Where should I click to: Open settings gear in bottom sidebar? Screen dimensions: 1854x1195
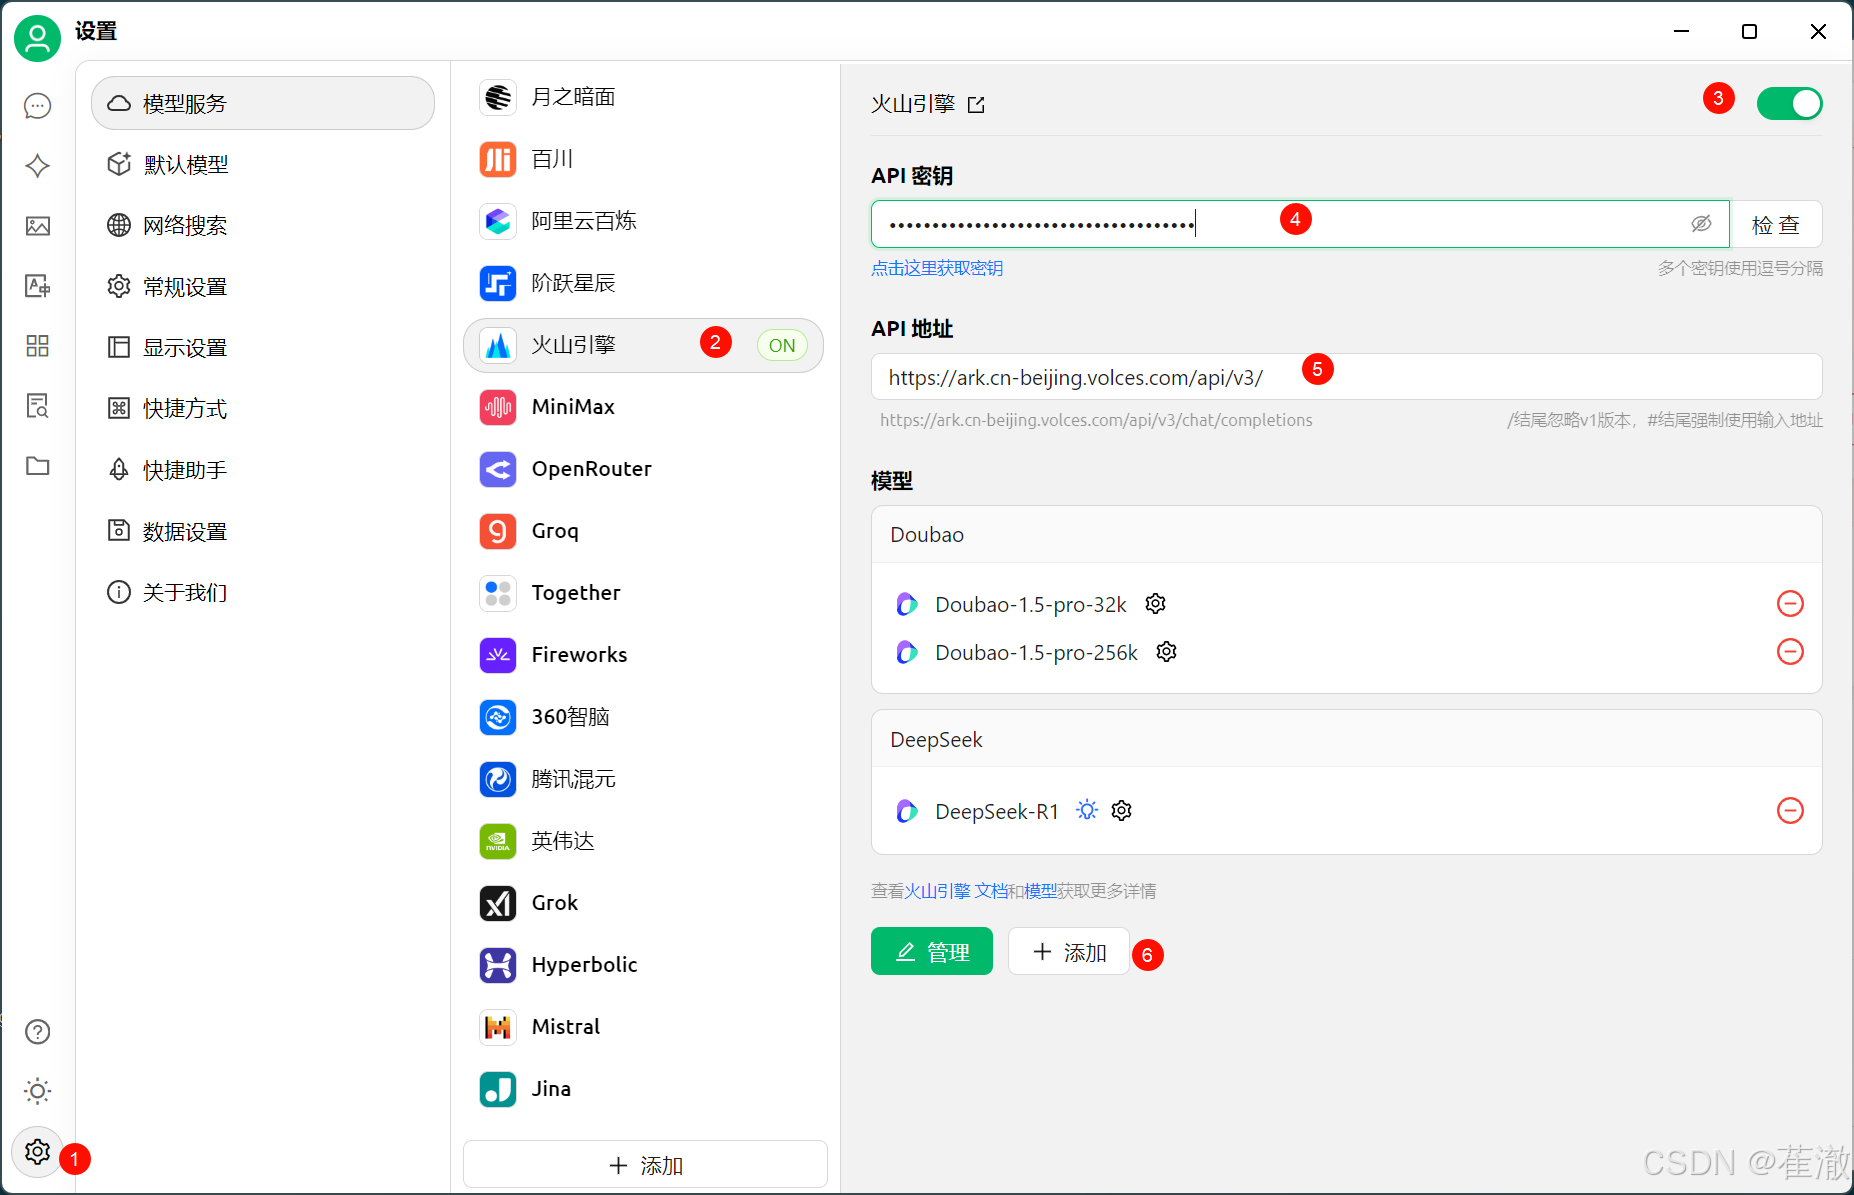[38, 1152]
